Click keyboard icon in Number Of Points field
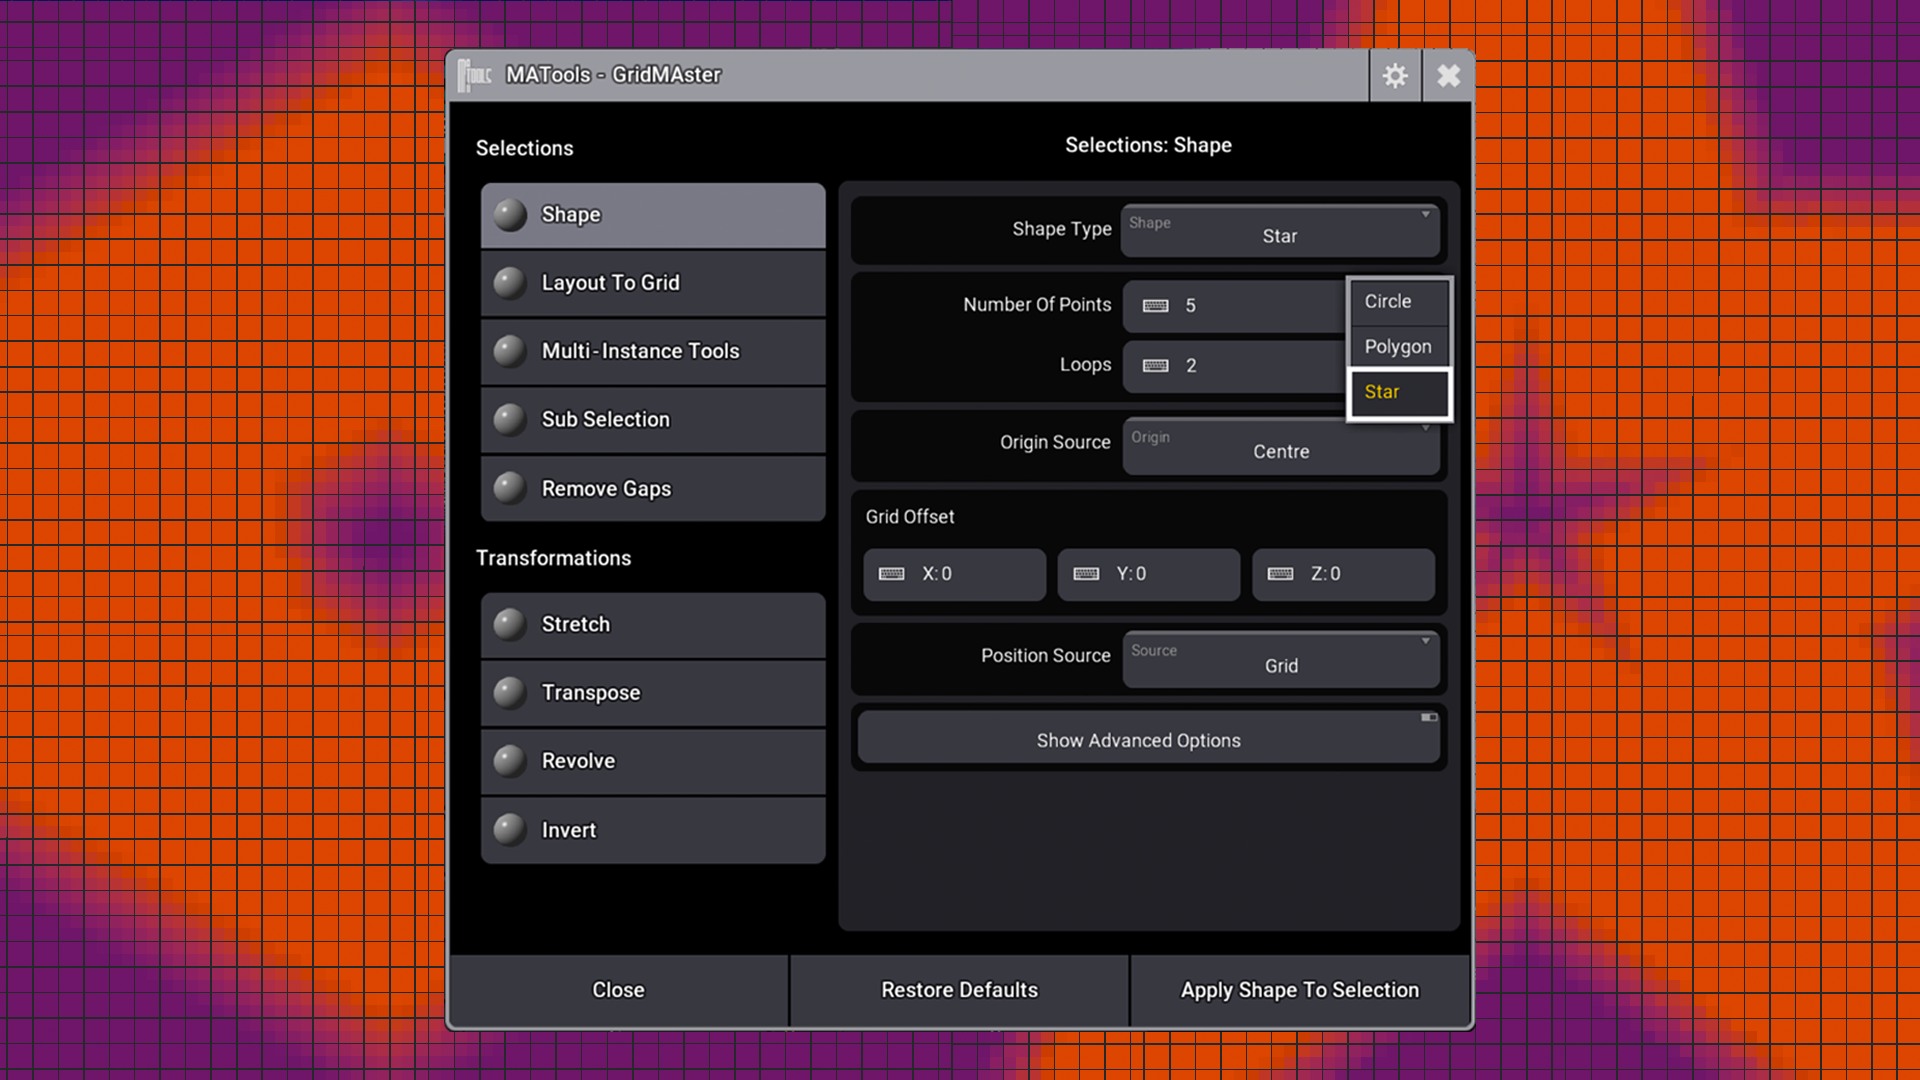The image size is (1920, 1080). click(1156, 306)
